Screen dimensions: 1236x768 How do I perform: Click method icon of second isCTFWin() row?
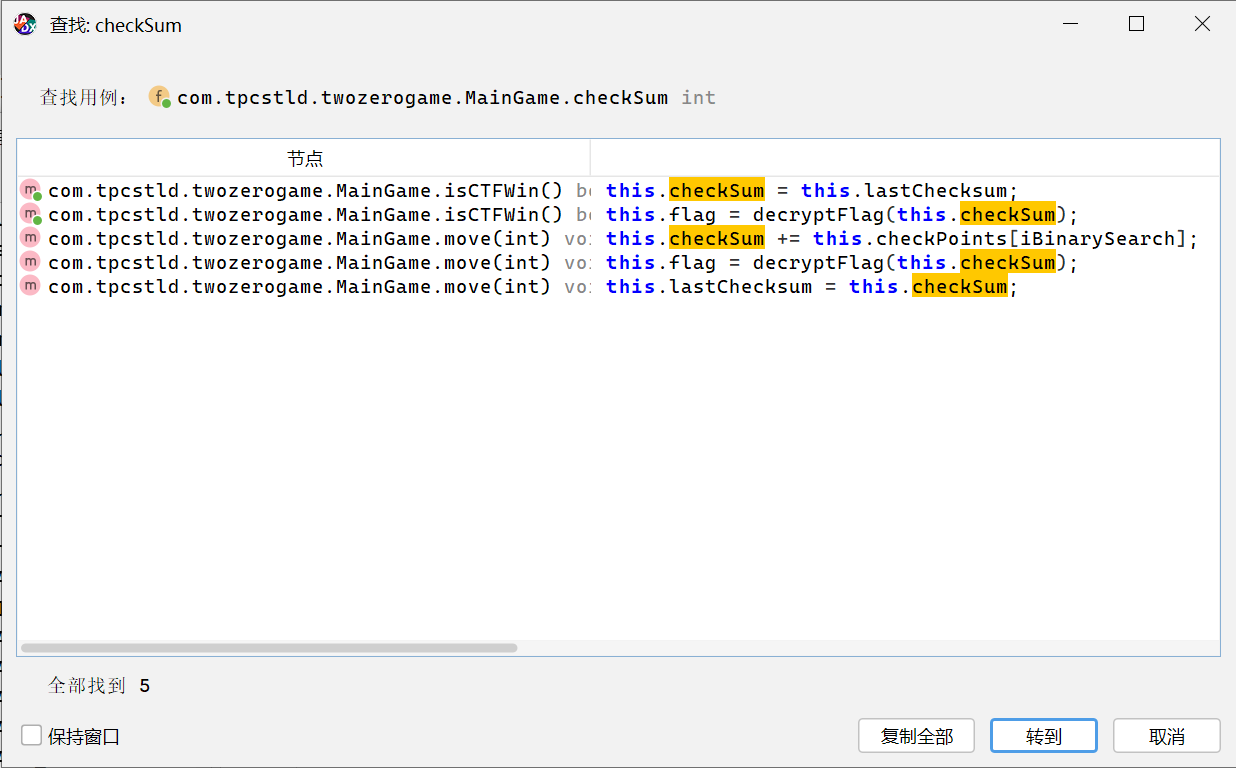point(31,215)
